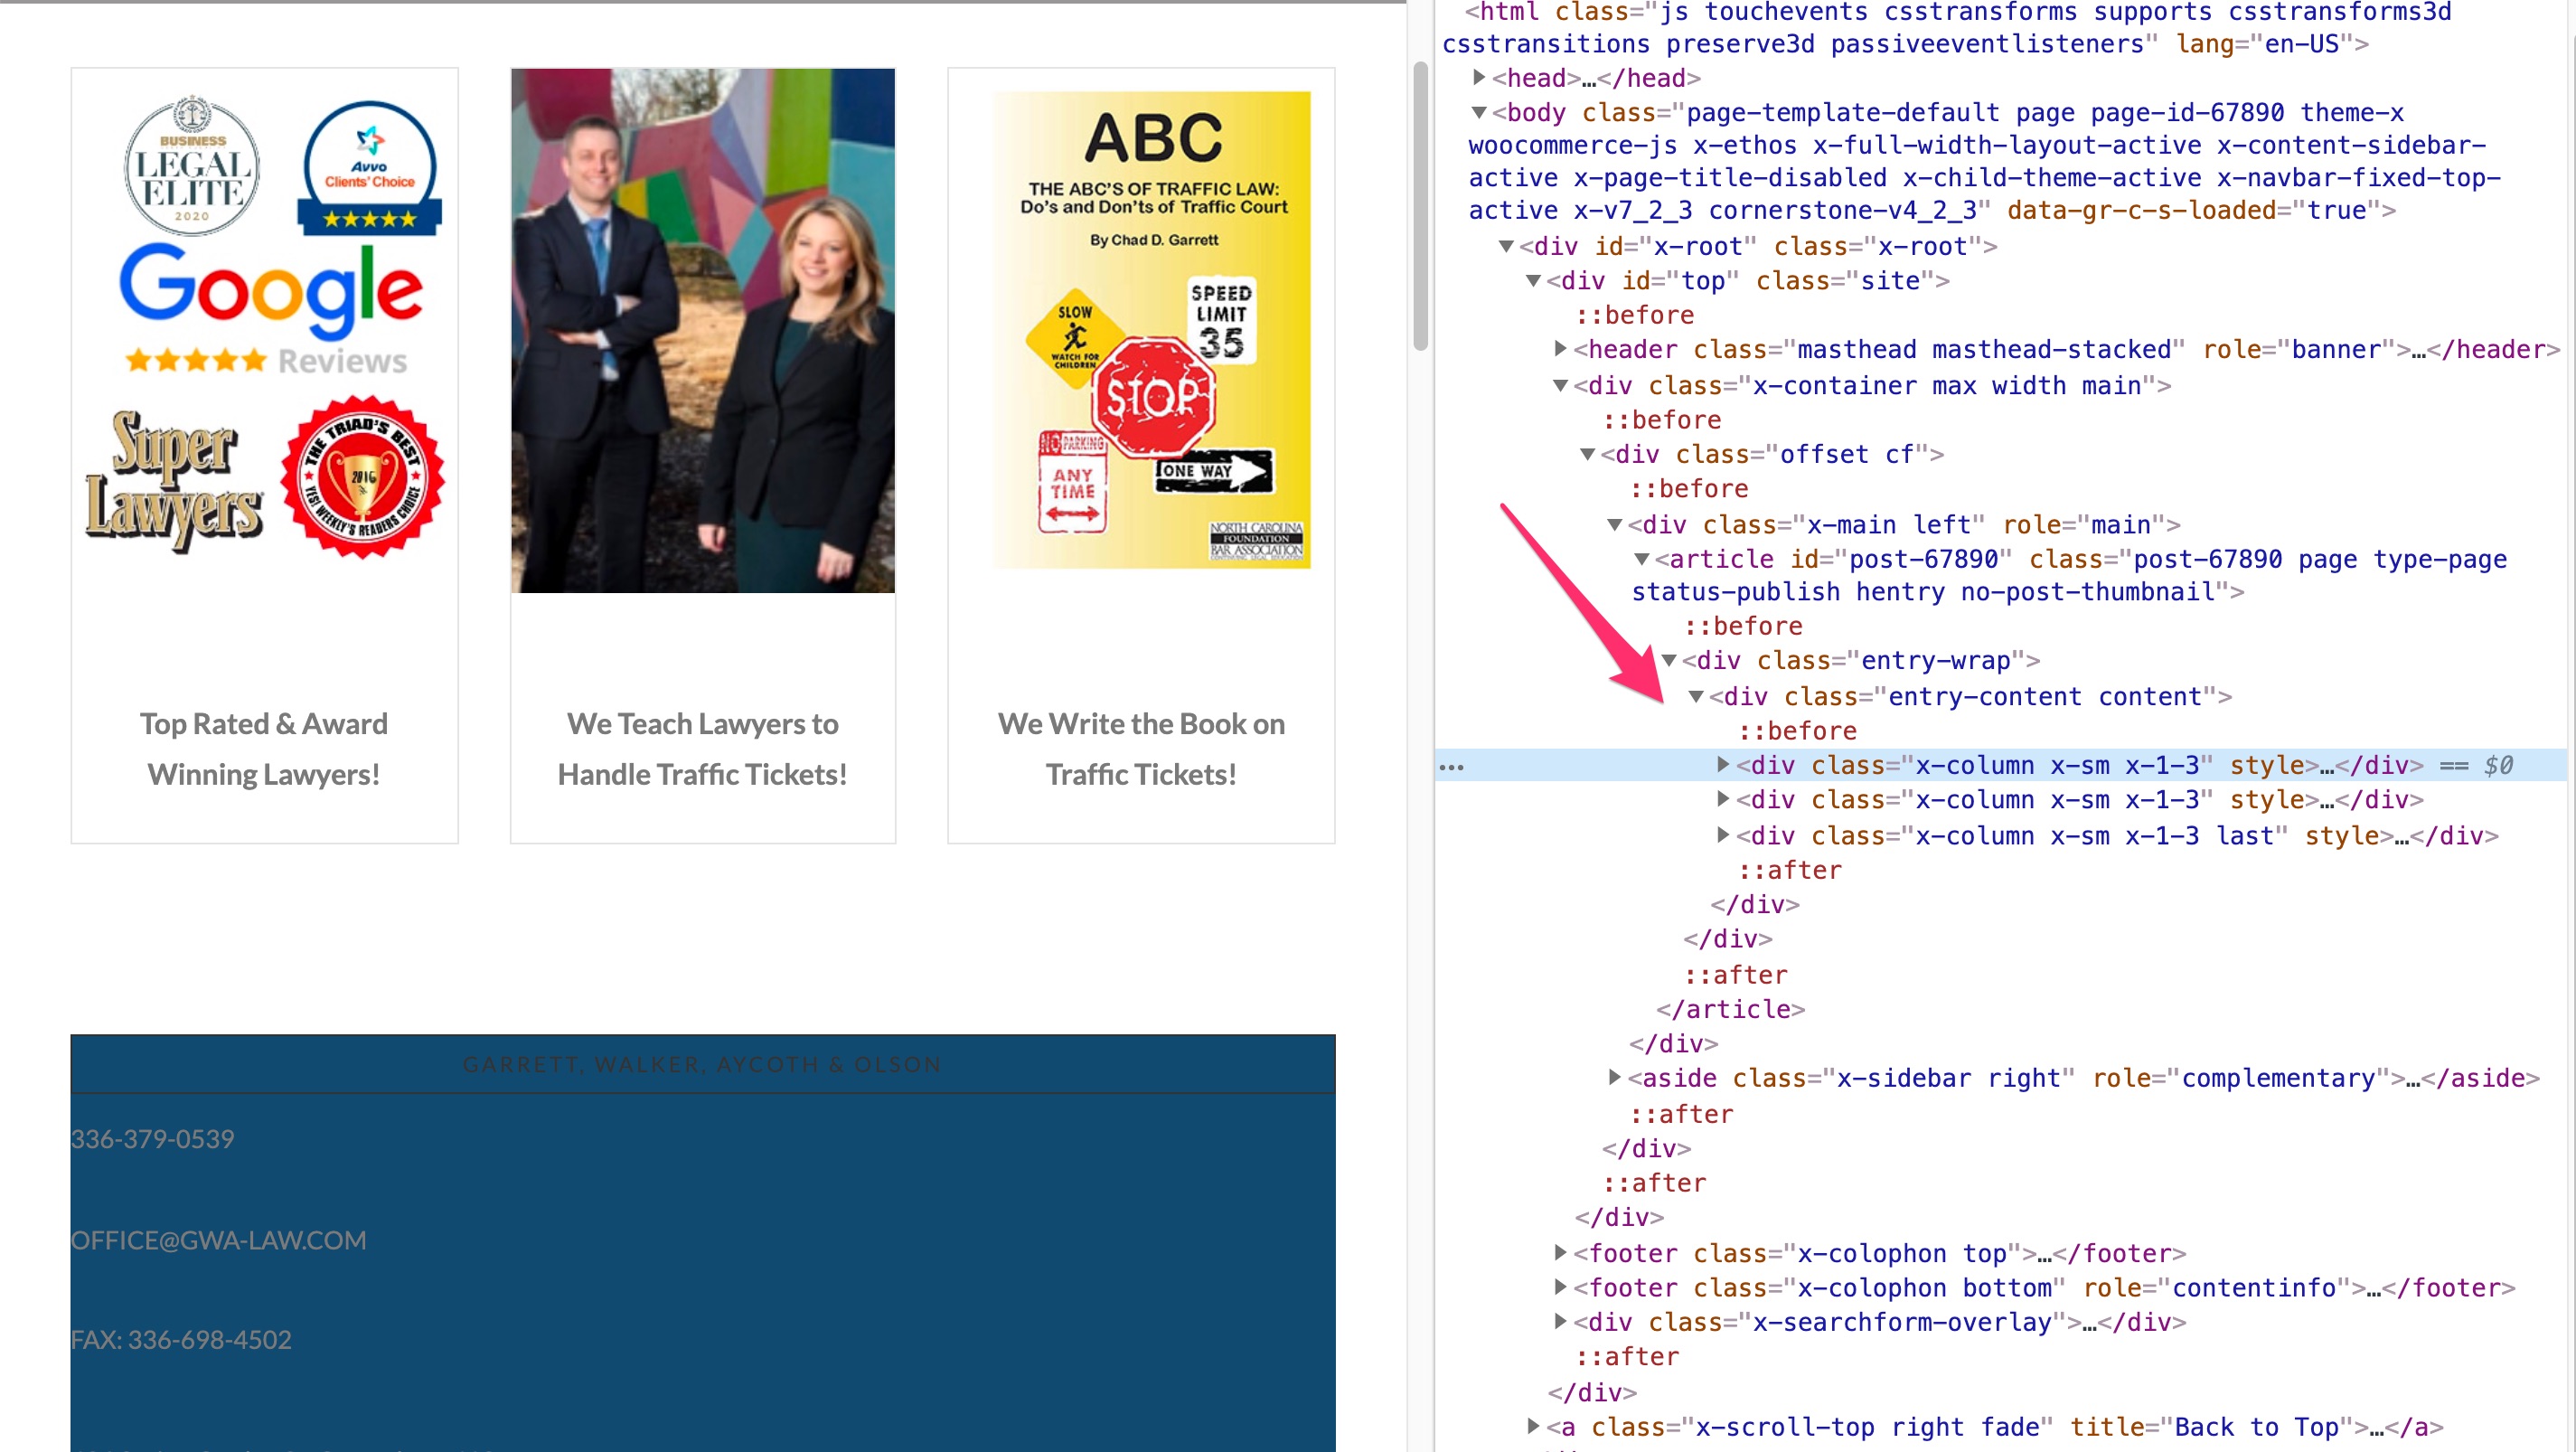Click the Avvo Clients' Choice badge
Image resolution: width=2576 pixels, height=1452 pixels.
(369, 168)
